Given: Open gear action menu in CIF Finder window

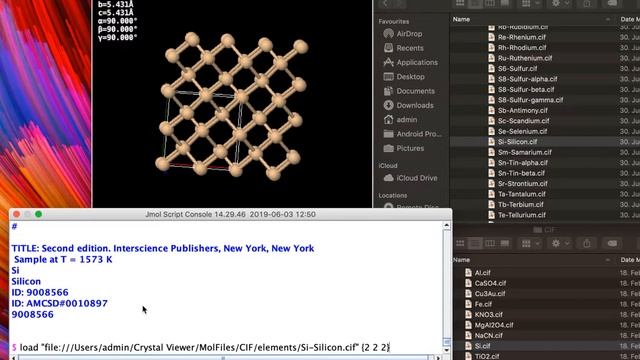Looking at the screenshot, I should point(560,243).
